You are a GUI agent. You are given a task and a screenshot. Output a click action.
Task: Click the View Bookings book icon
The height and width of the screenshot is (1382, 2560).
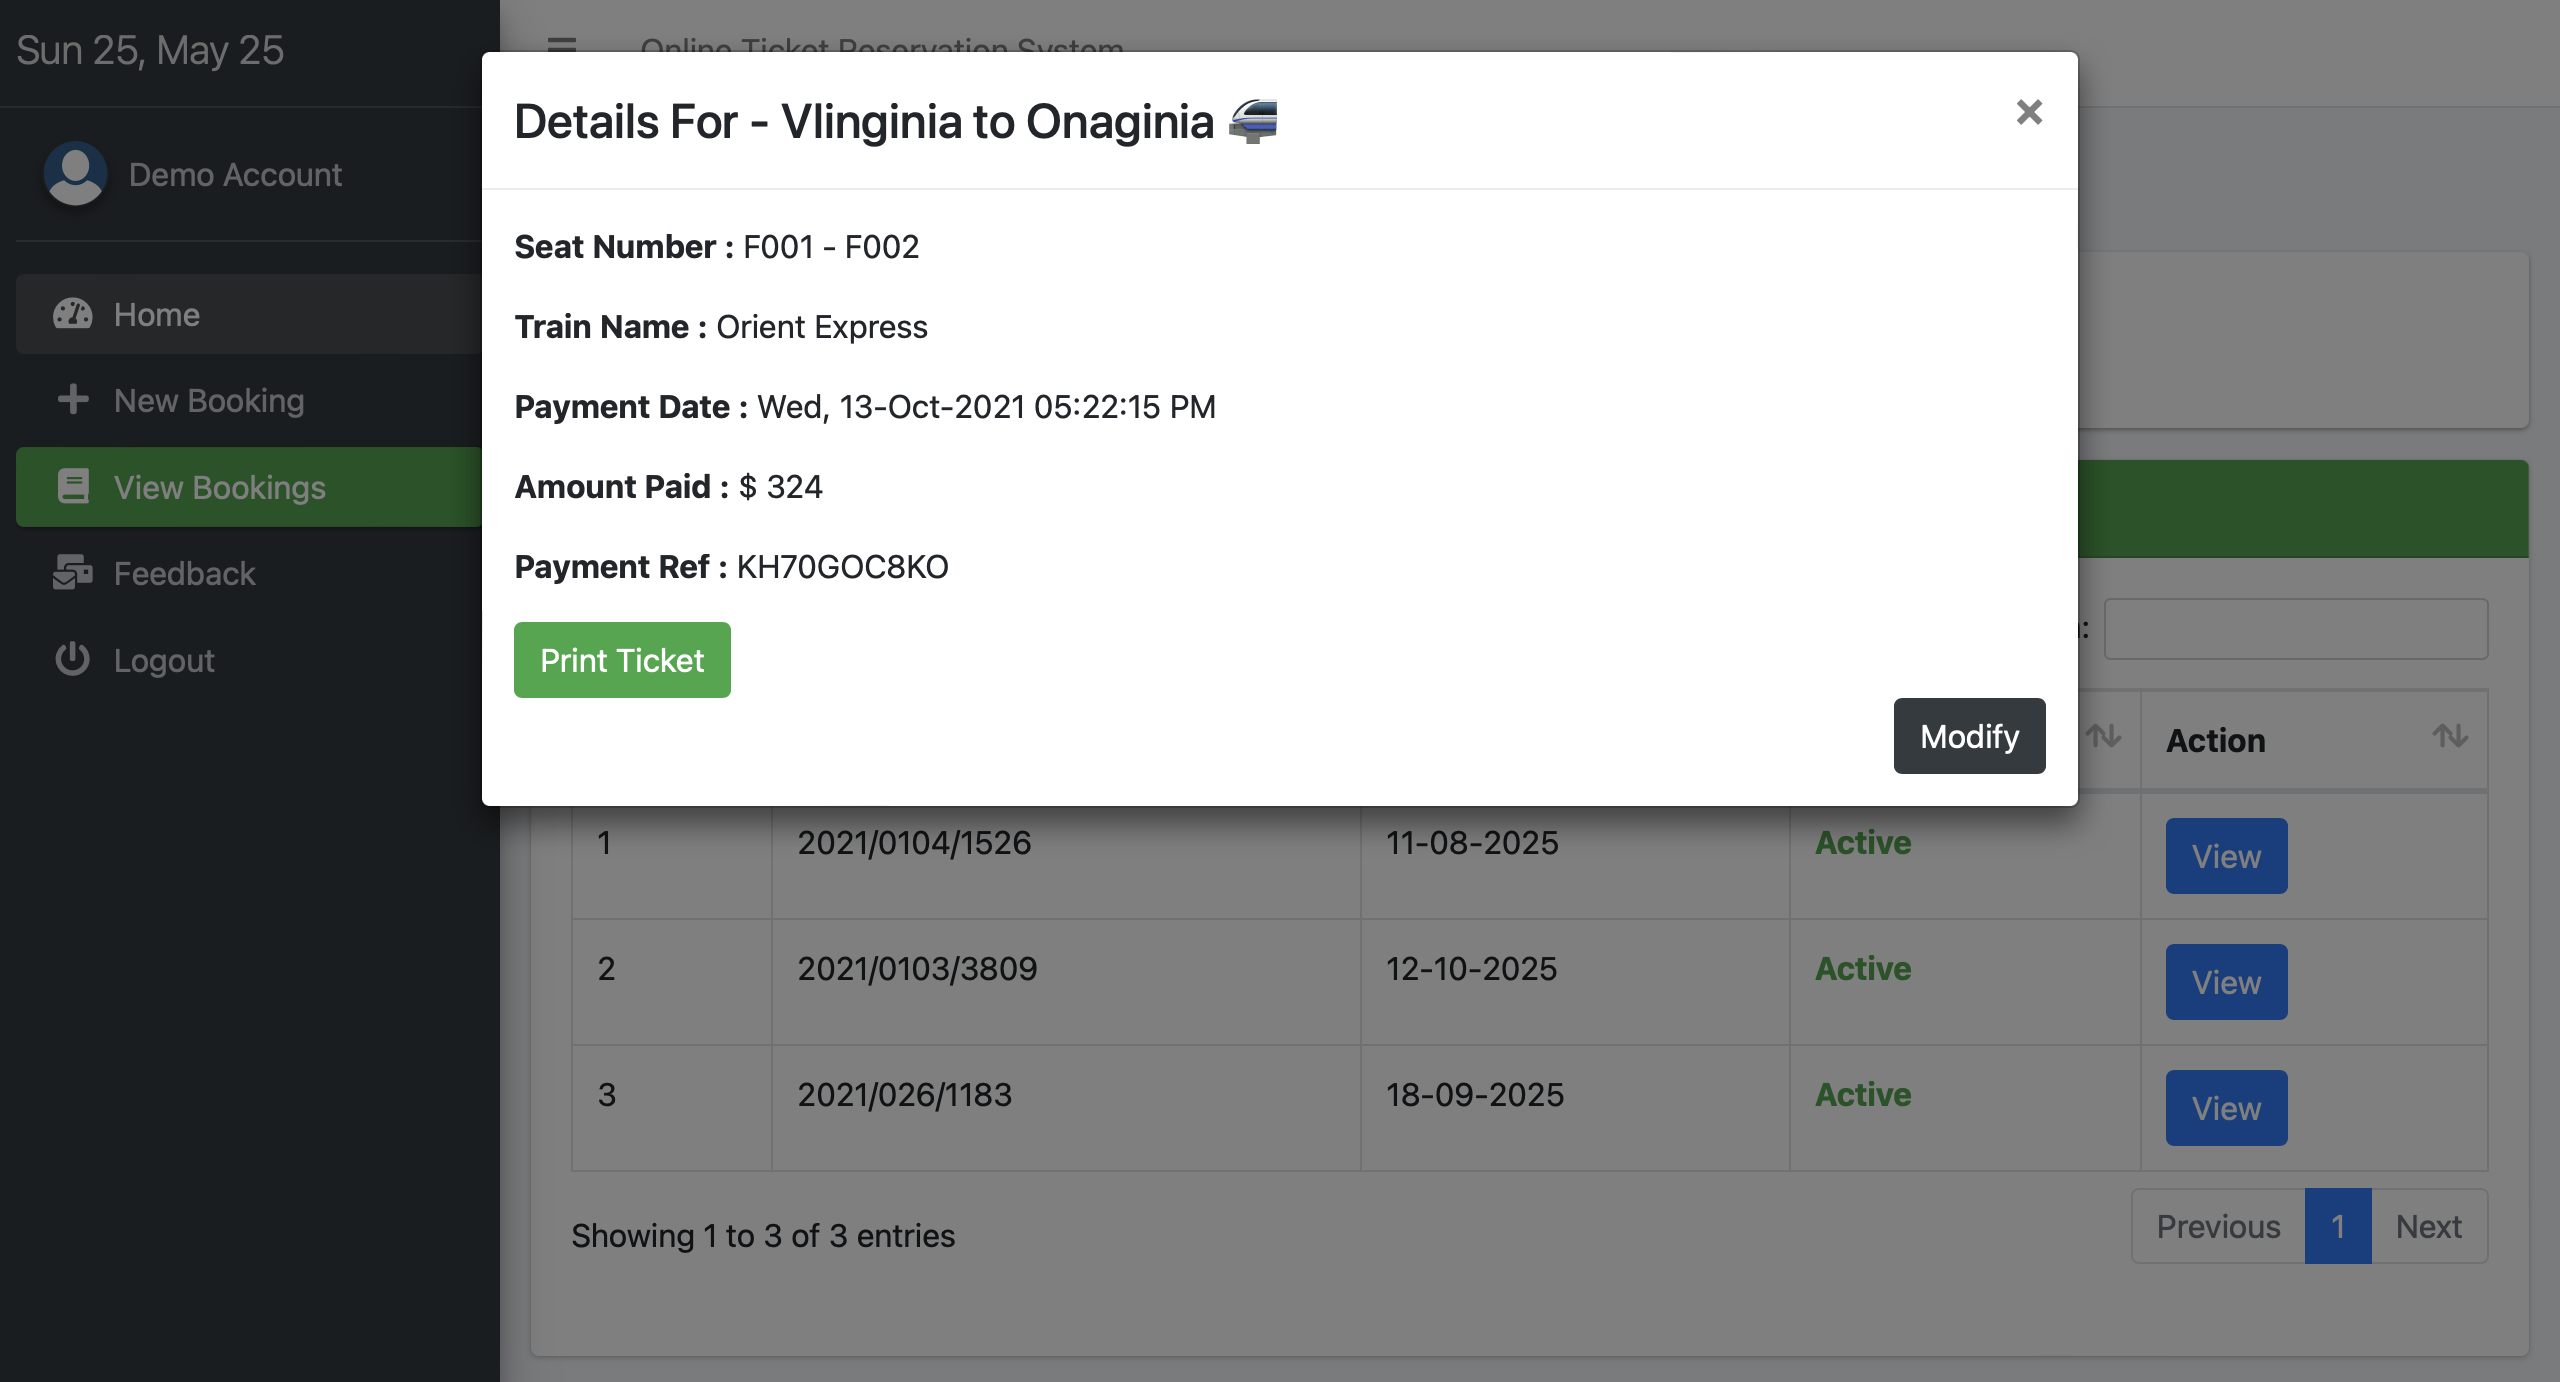point(72,487)
